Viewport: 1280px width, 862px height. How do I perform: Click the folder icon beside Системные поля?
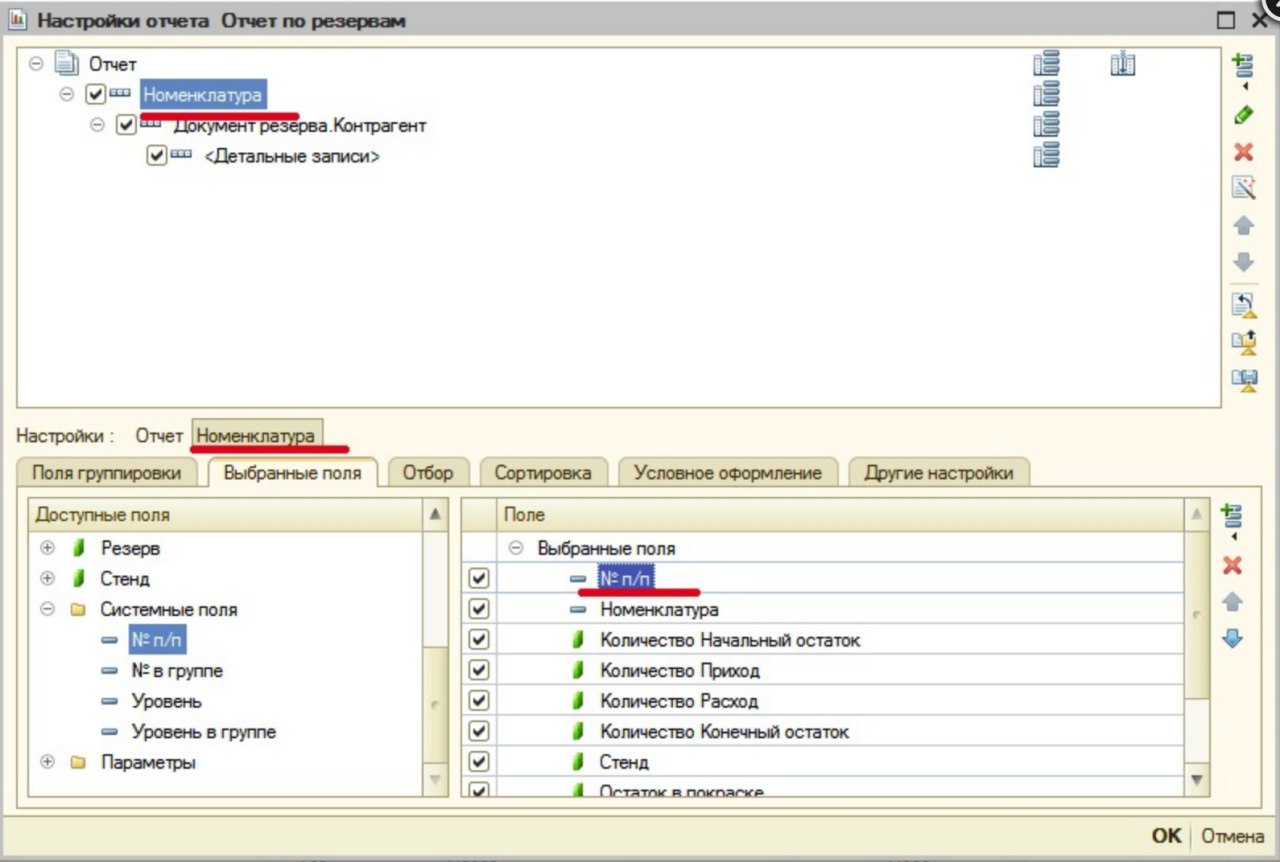pos(78,609)
